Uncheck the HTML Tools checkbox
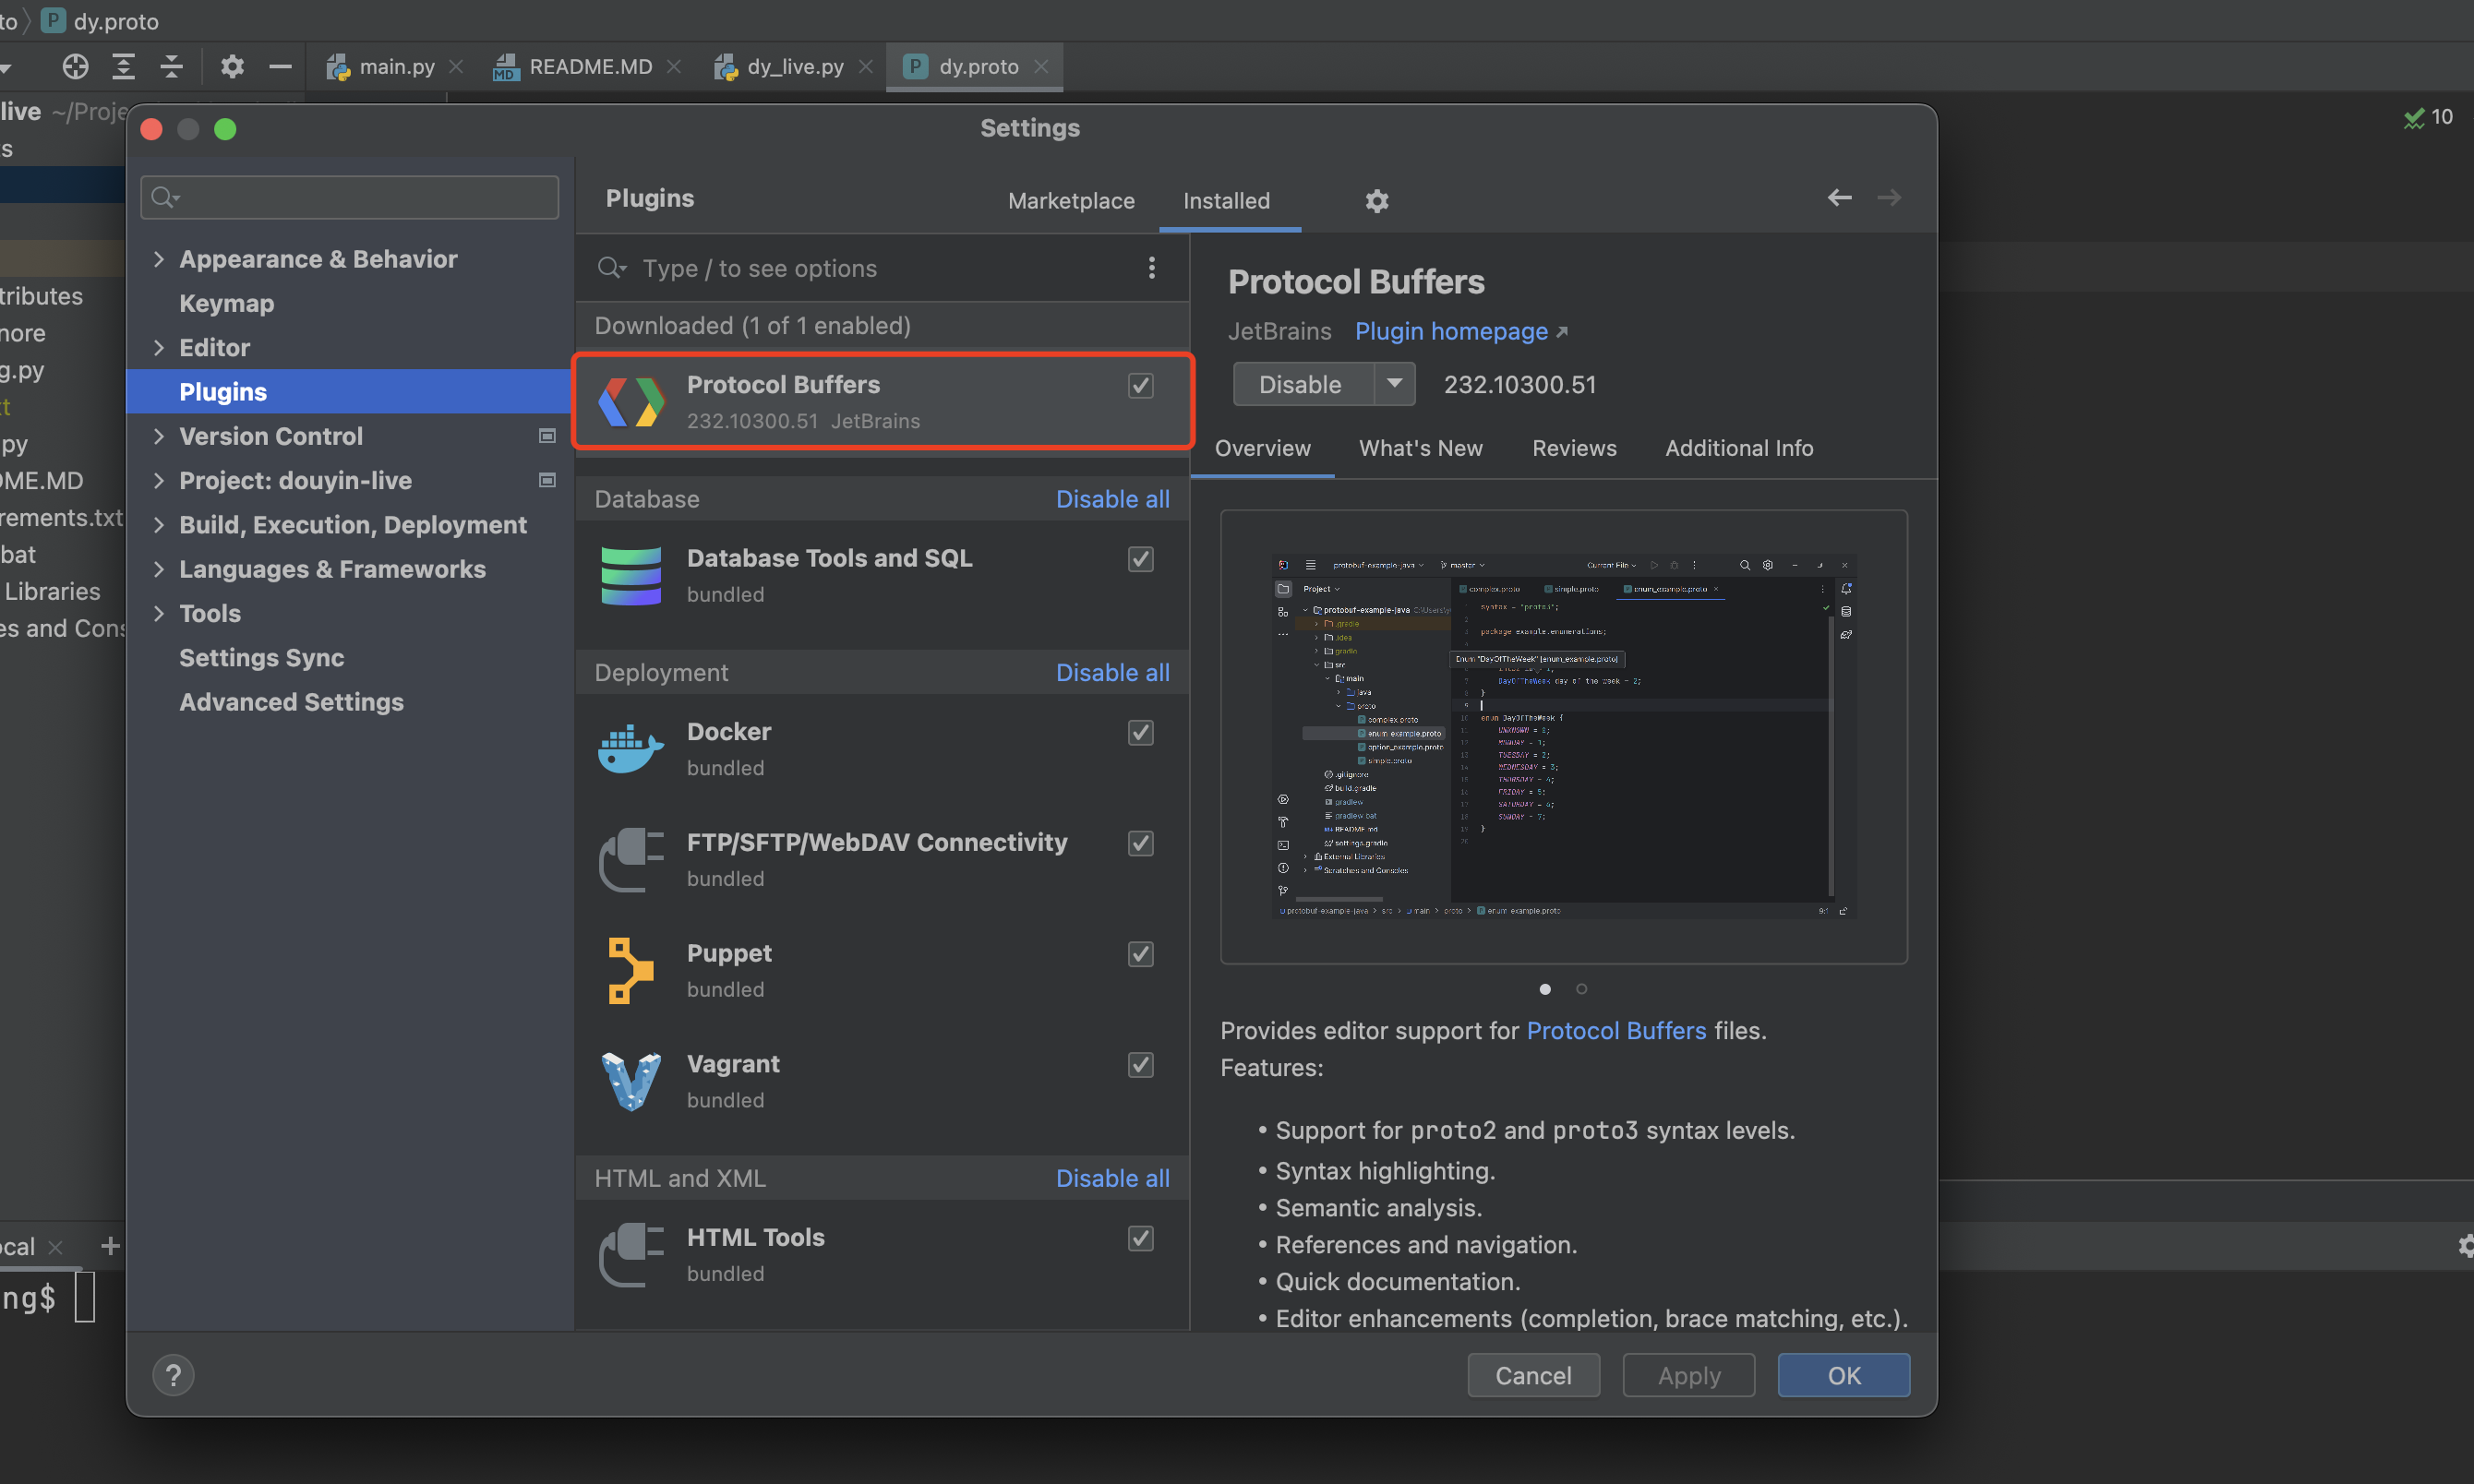2474x1484 pixels. (x=1140, y=1238)
